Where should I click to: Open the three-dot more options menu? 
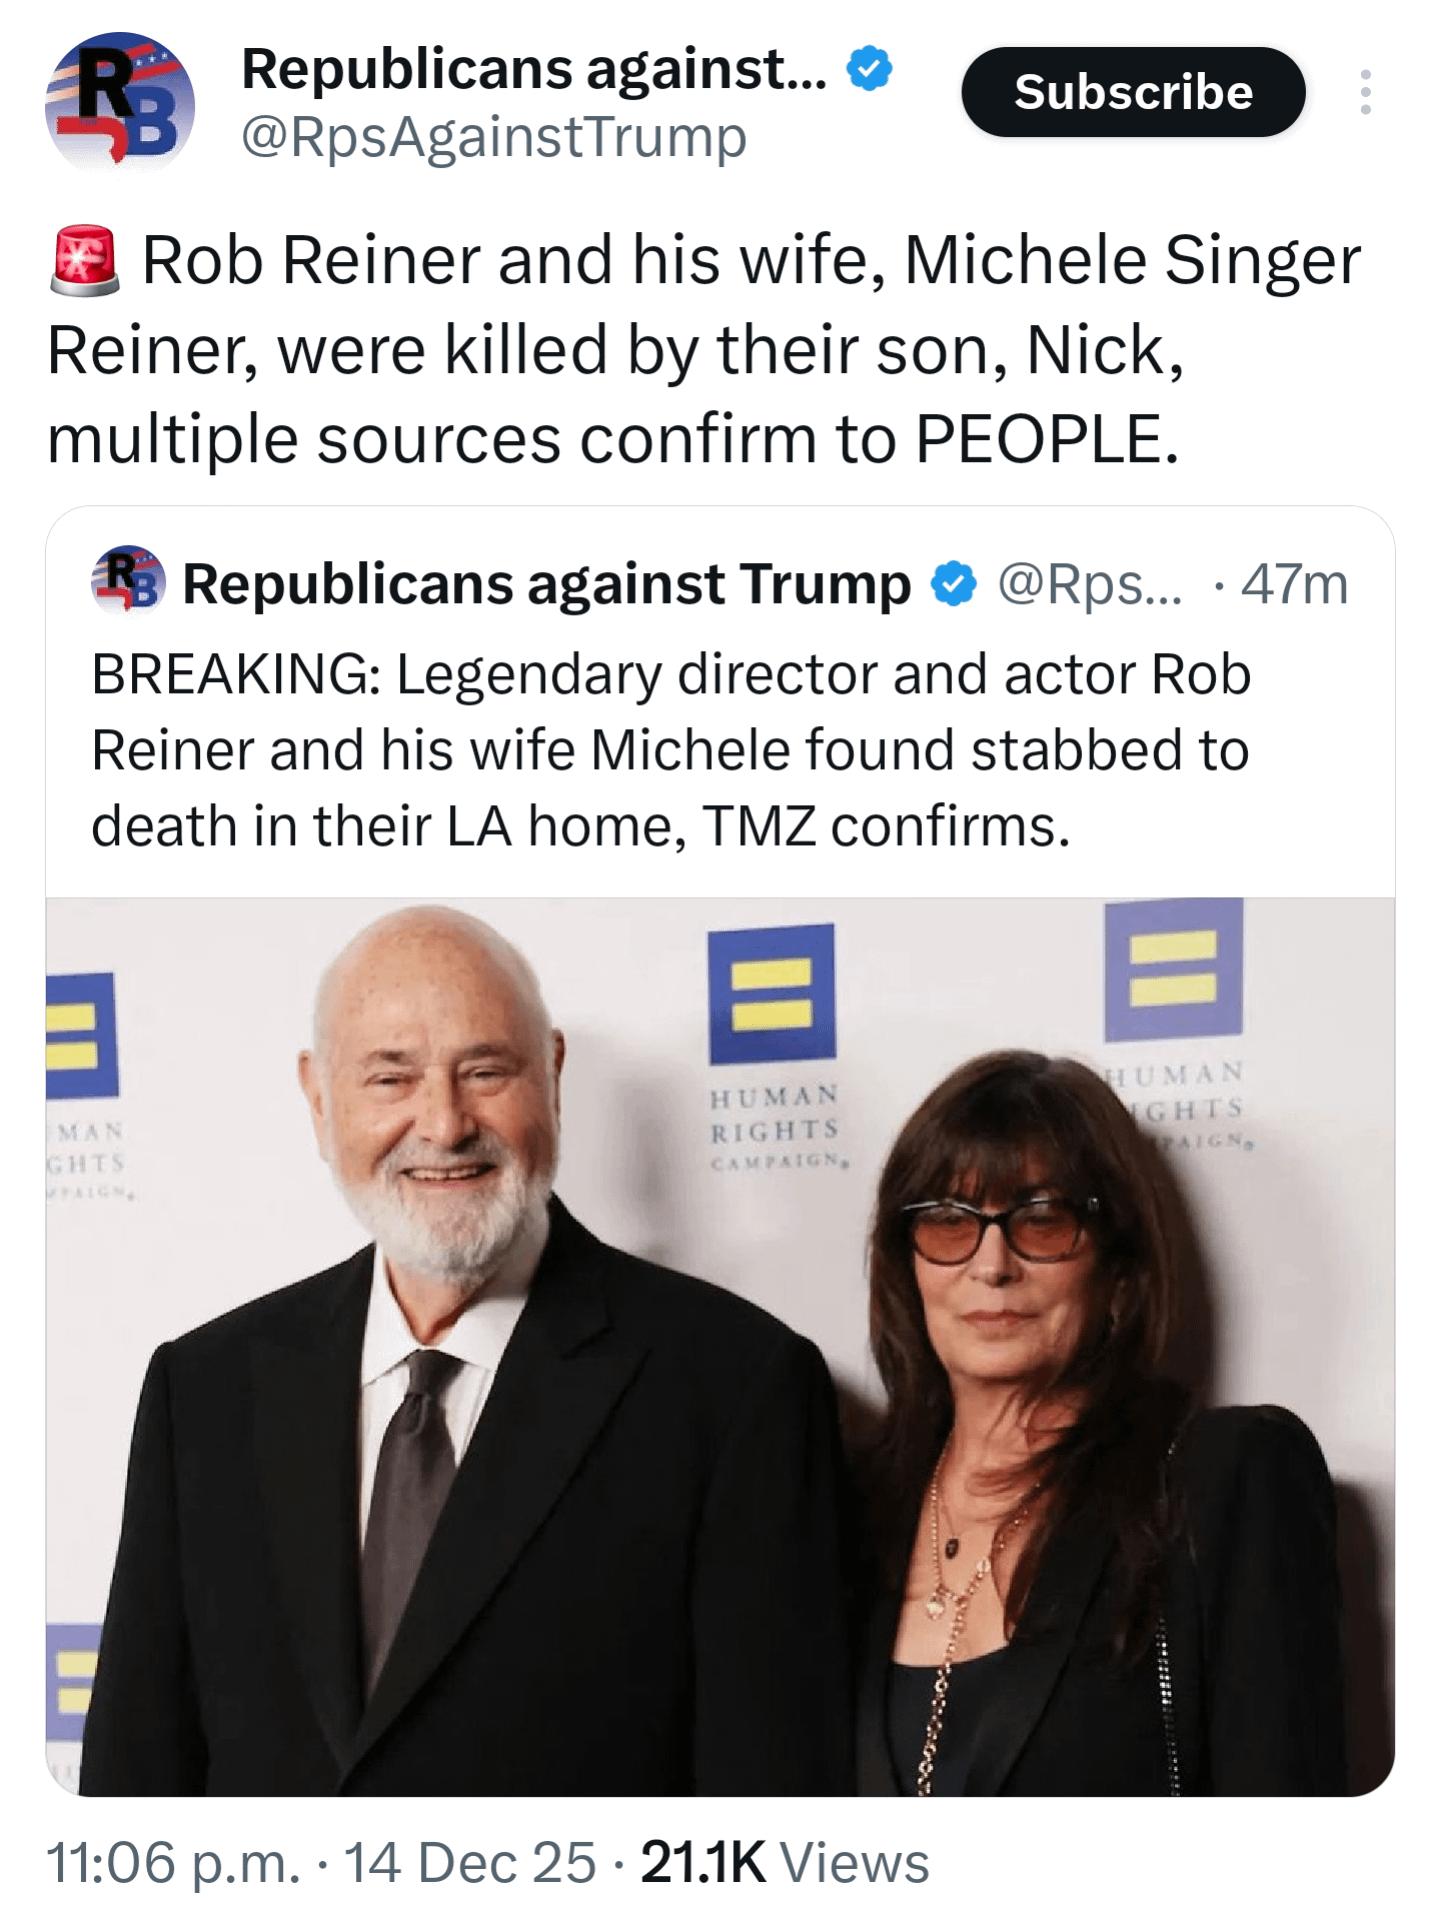(1365, 92)
